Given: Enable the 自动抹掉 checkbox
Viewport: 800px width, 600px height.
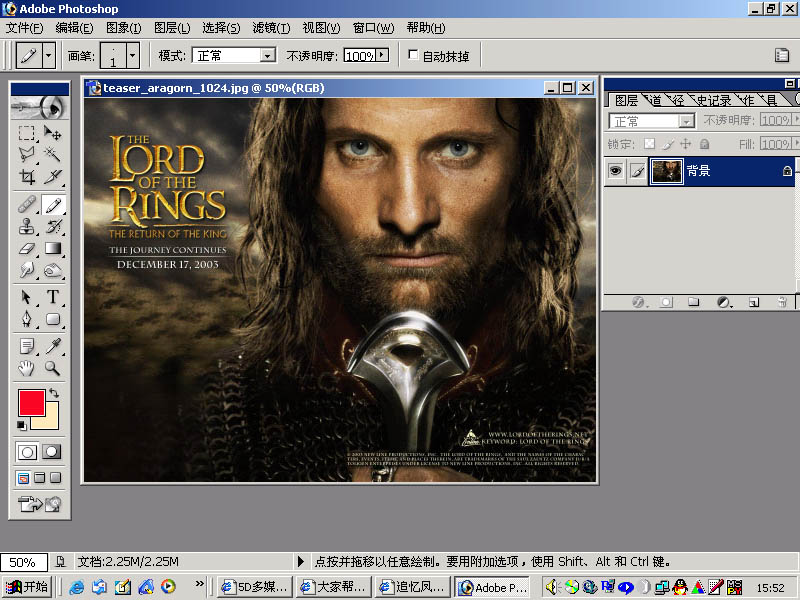Looking at the screenshot, I should (413, 55).
